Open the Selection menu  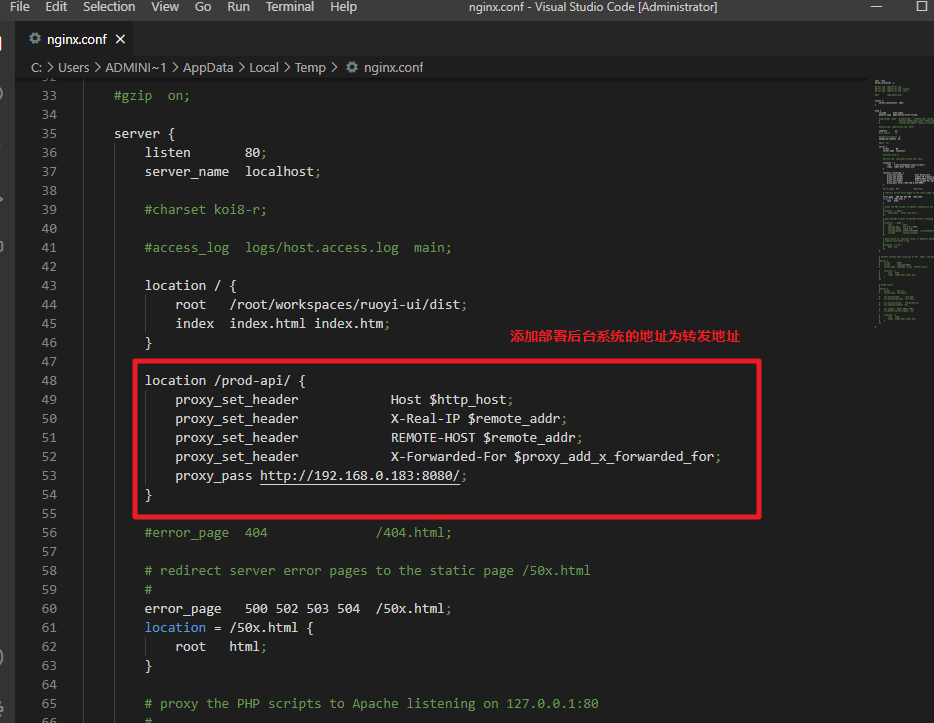click(x=109, y=7)
